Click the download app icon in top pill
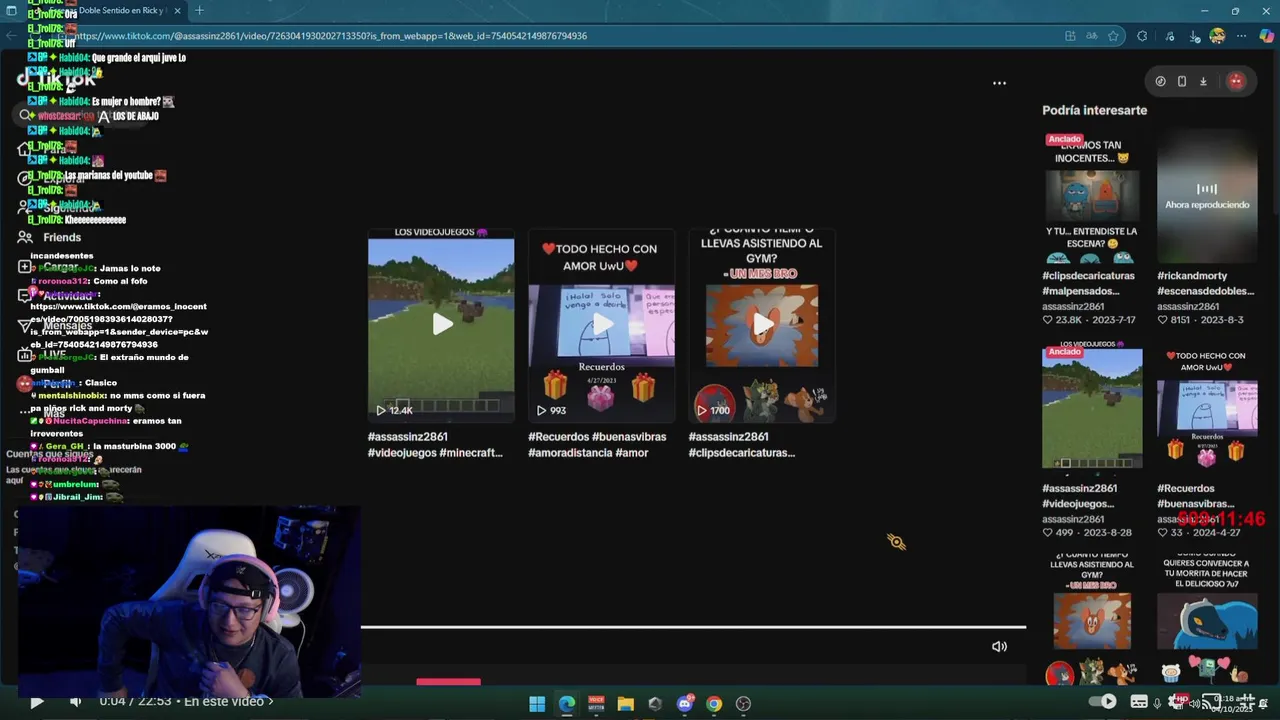The height and width of the screenshot is (720, 1280). pos(1203,81)
